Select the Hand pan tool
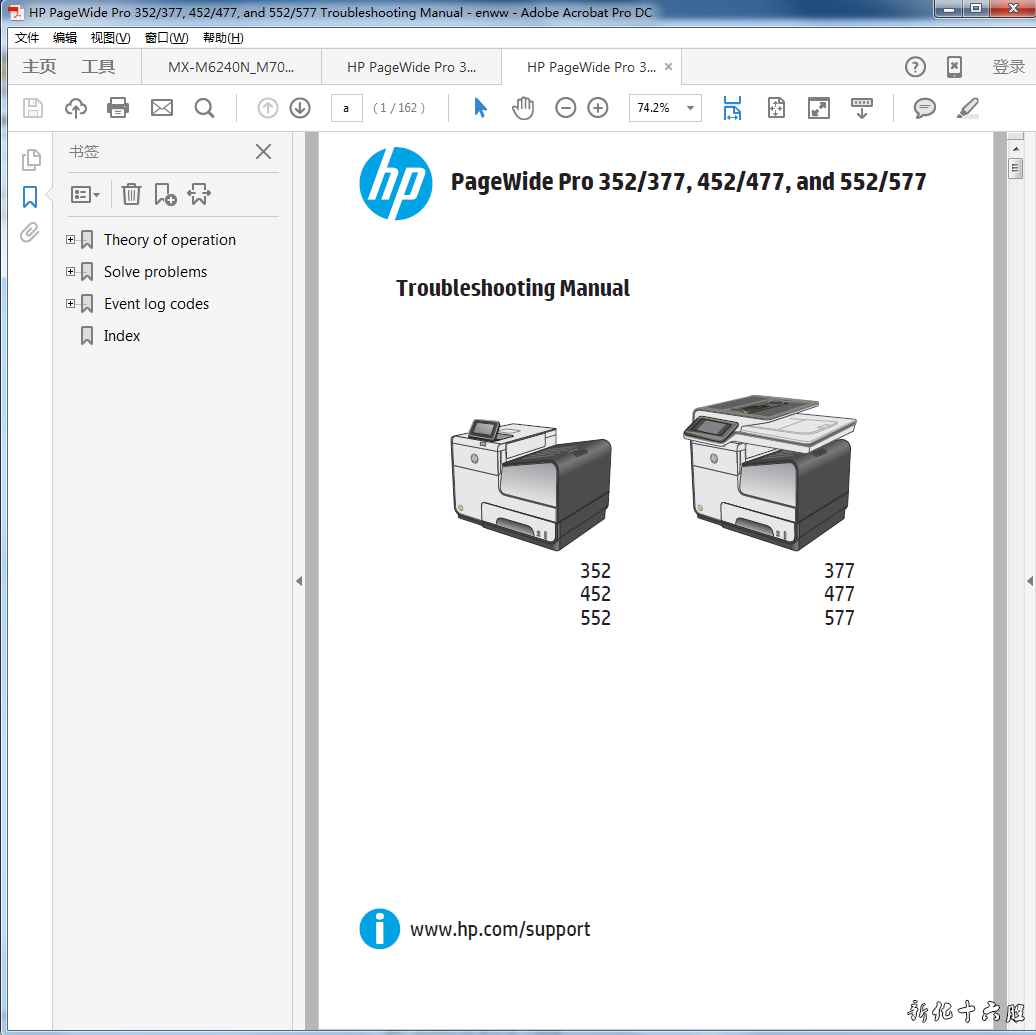1036x1035 pixels. click(x=523, y=108)
